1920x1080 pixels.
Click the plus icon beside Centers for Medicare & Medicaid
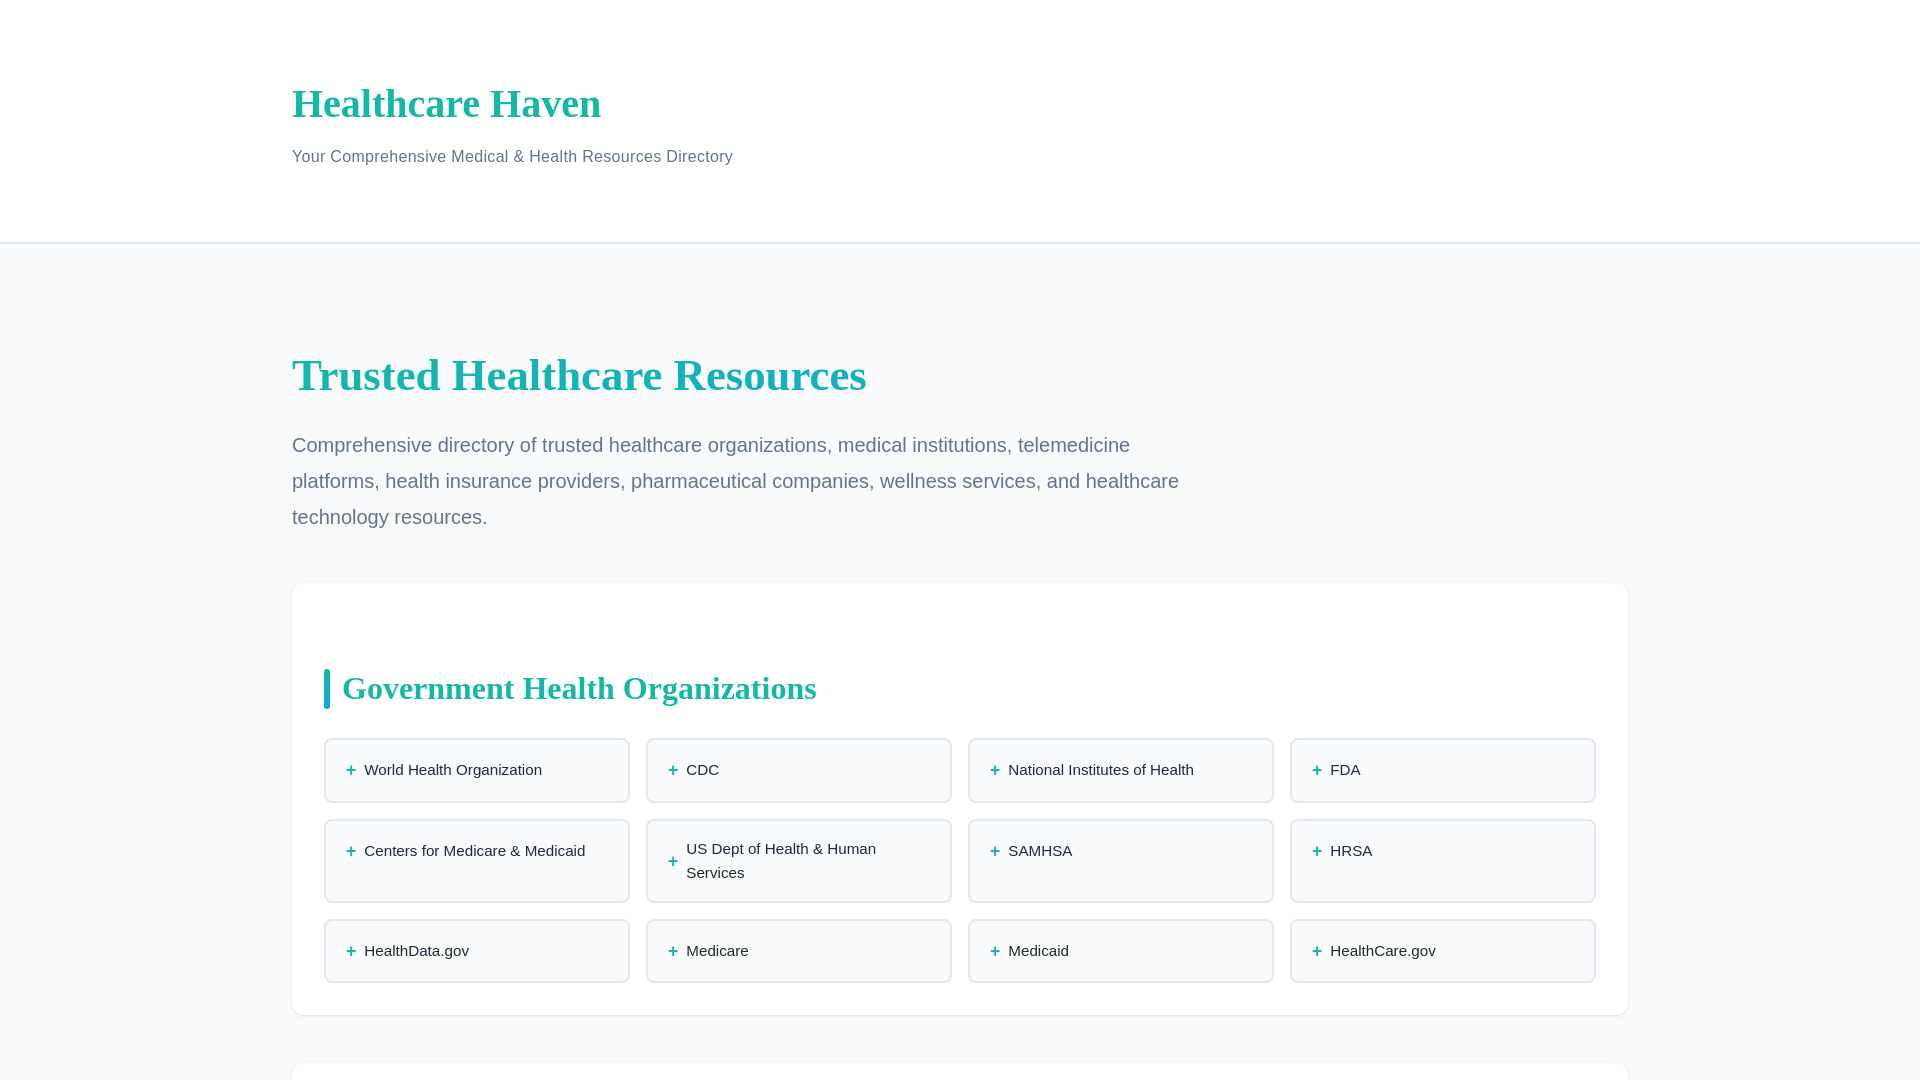point(351,851)
